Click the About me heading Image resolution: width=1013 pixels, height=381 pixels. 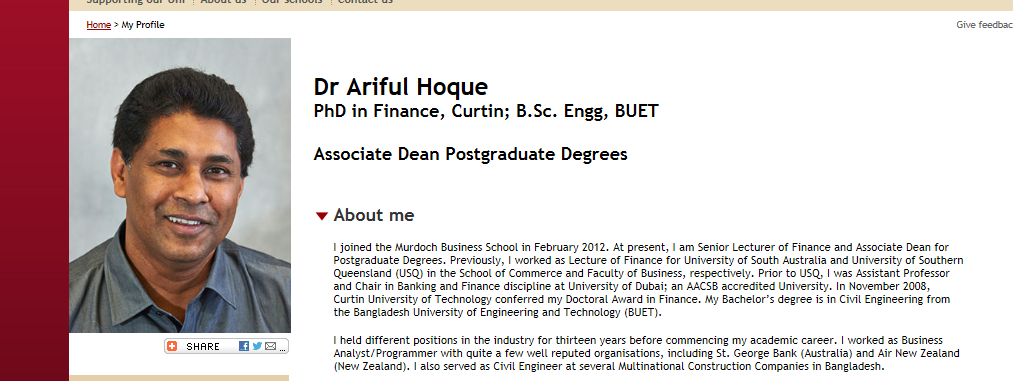click(373, 215)
